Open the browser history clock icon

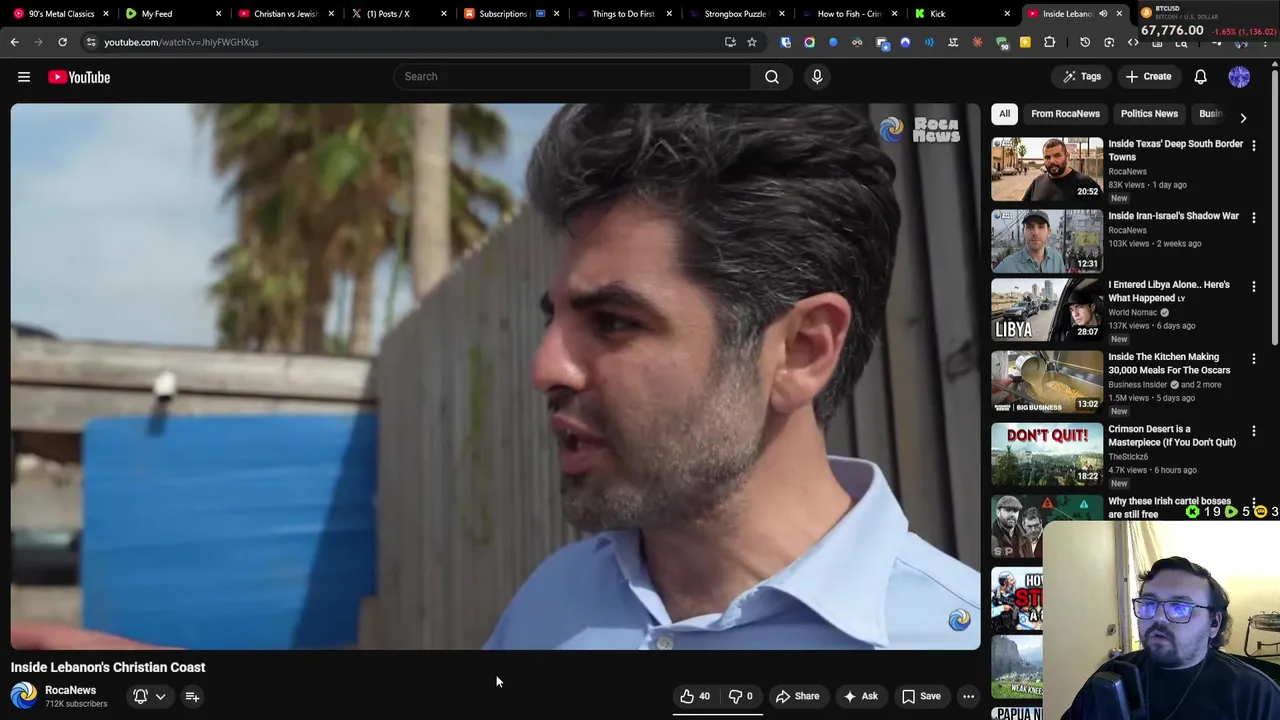(x=1085, y=42)
